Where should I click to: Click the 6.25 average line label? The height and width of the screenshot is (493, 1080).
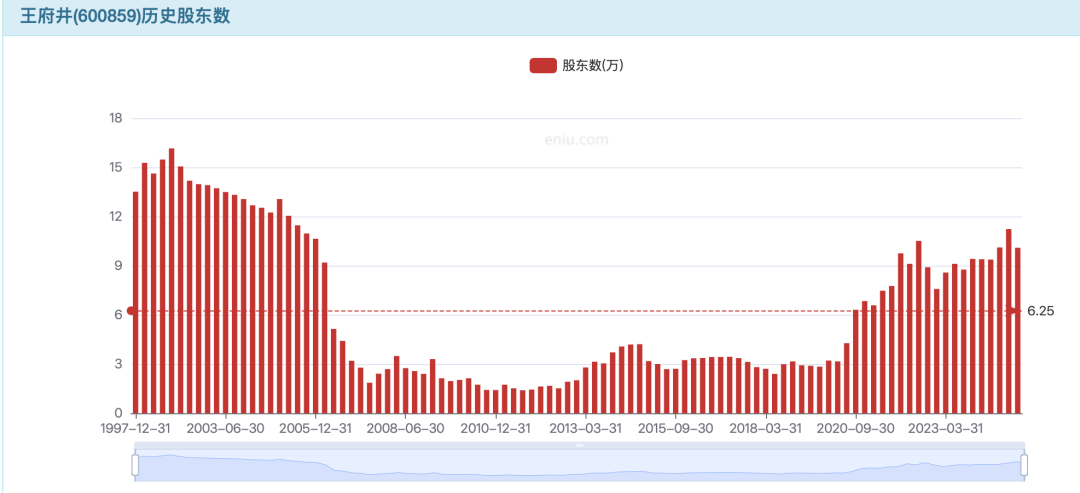tap(1041, 311)
